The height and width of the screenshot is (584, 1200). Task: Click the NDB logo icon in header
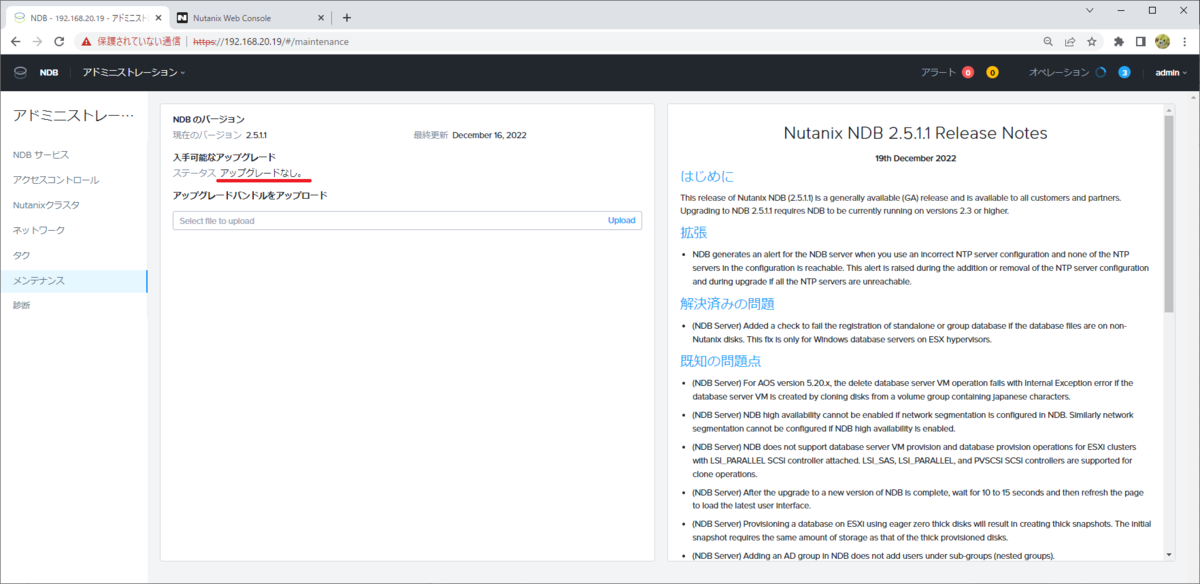point(20,72)
